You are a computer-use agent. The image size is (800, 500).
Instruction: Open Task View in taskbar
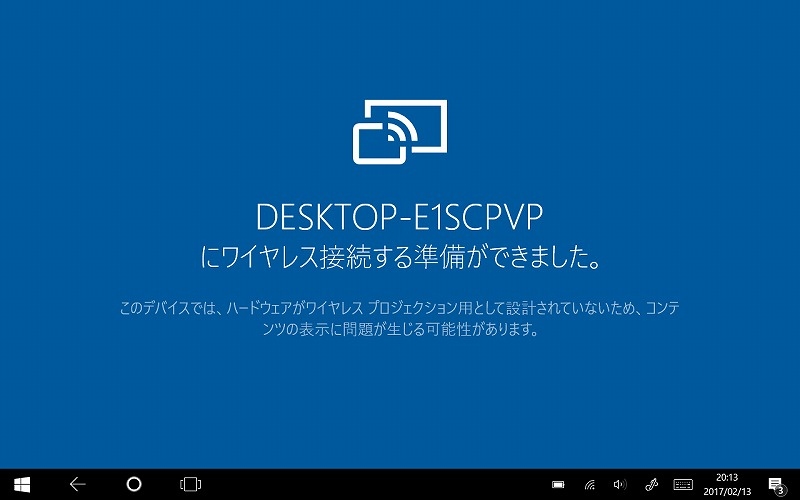click(190, 484)
